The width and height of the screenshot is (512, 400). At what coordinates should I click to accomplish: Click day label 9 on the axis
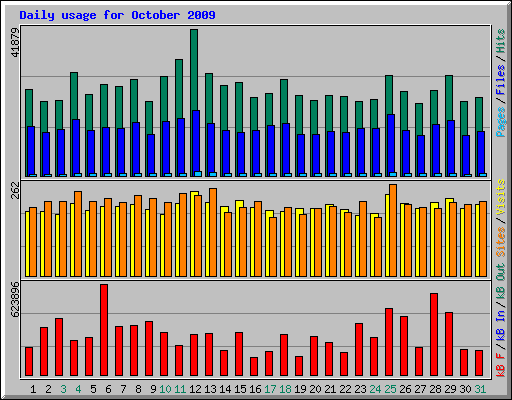pos(153,389)
